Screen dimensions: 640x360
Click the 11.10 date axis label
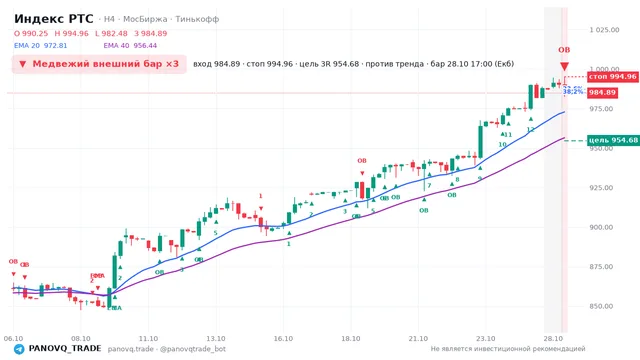tap(148, 339)
